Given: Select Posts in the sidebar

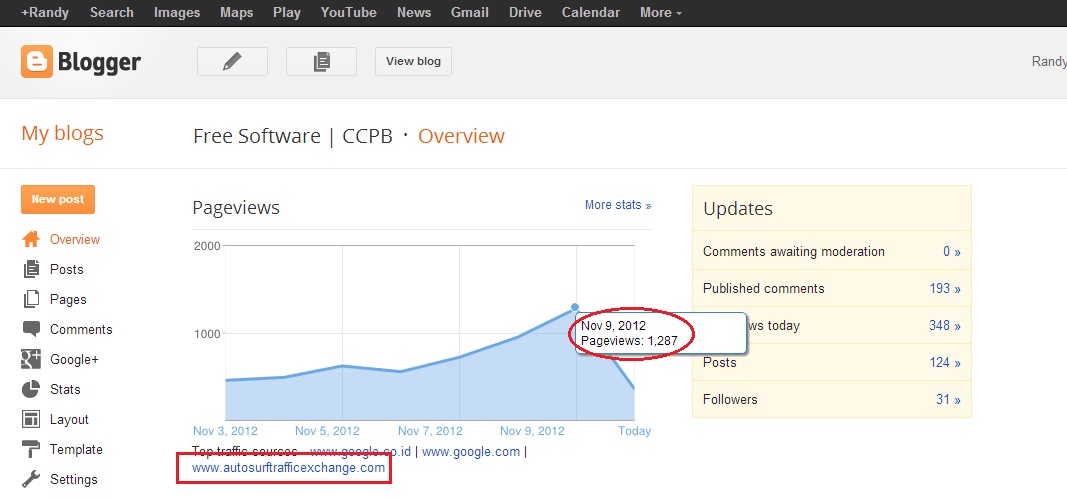Looking at the screenshot, I should click(67, 270).
